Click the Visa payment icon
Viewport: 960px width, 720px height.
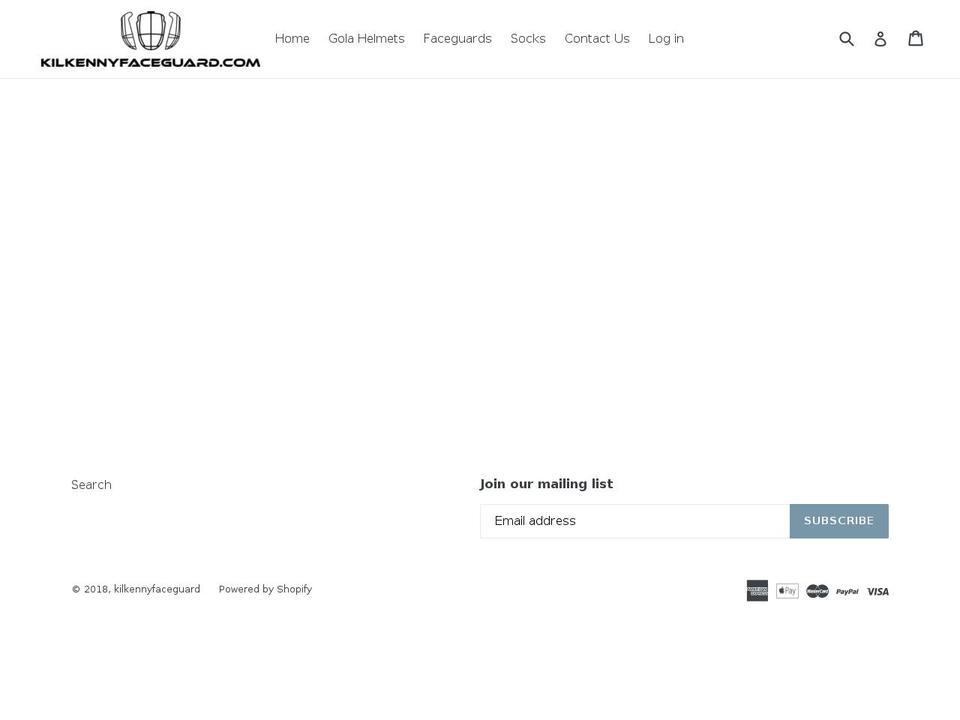[x=877, y=591]
